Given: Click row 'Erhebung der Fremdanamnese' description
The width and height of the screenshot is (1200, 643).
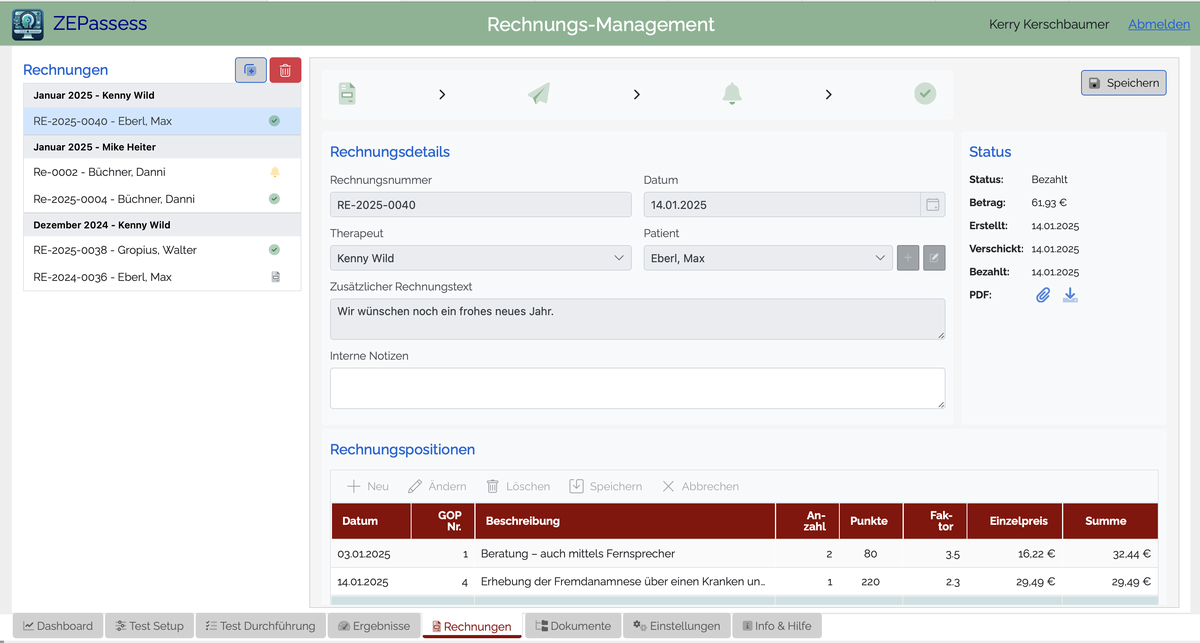Looking at the screenshot, I should tap(623, 581).
